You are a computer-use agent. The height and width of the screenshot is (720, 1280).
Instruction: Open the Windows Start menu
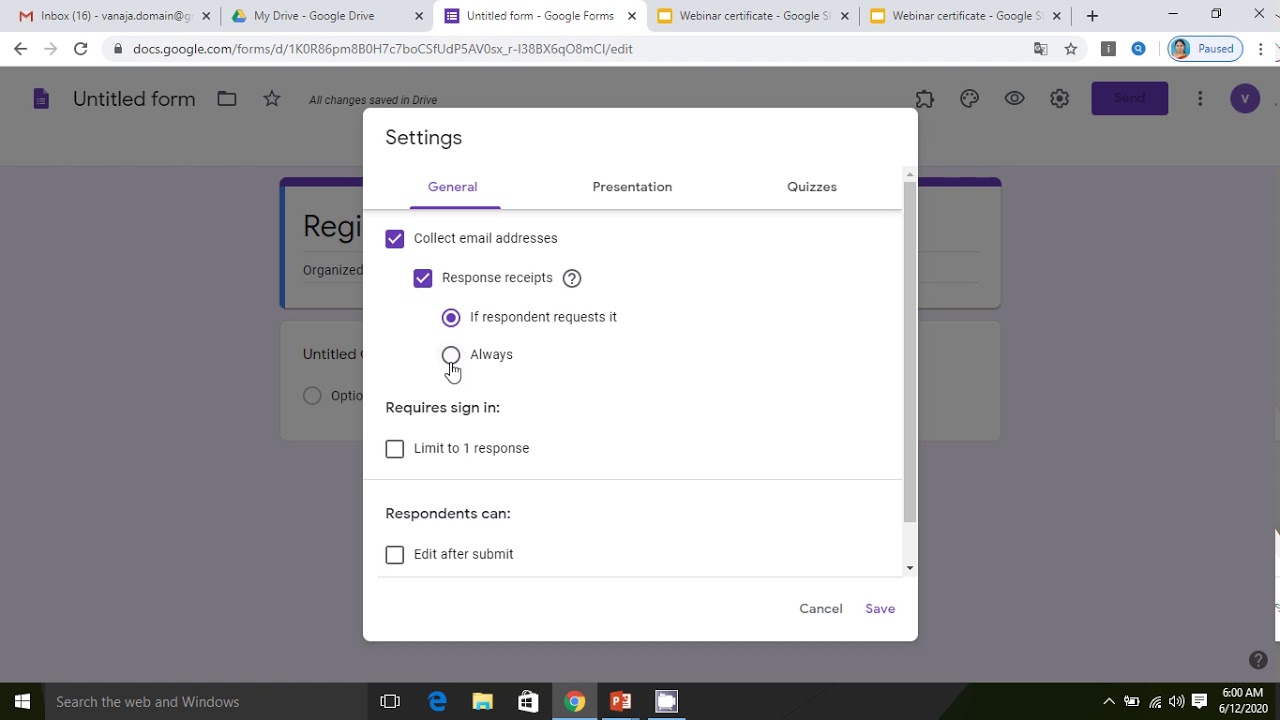point(22,702)
